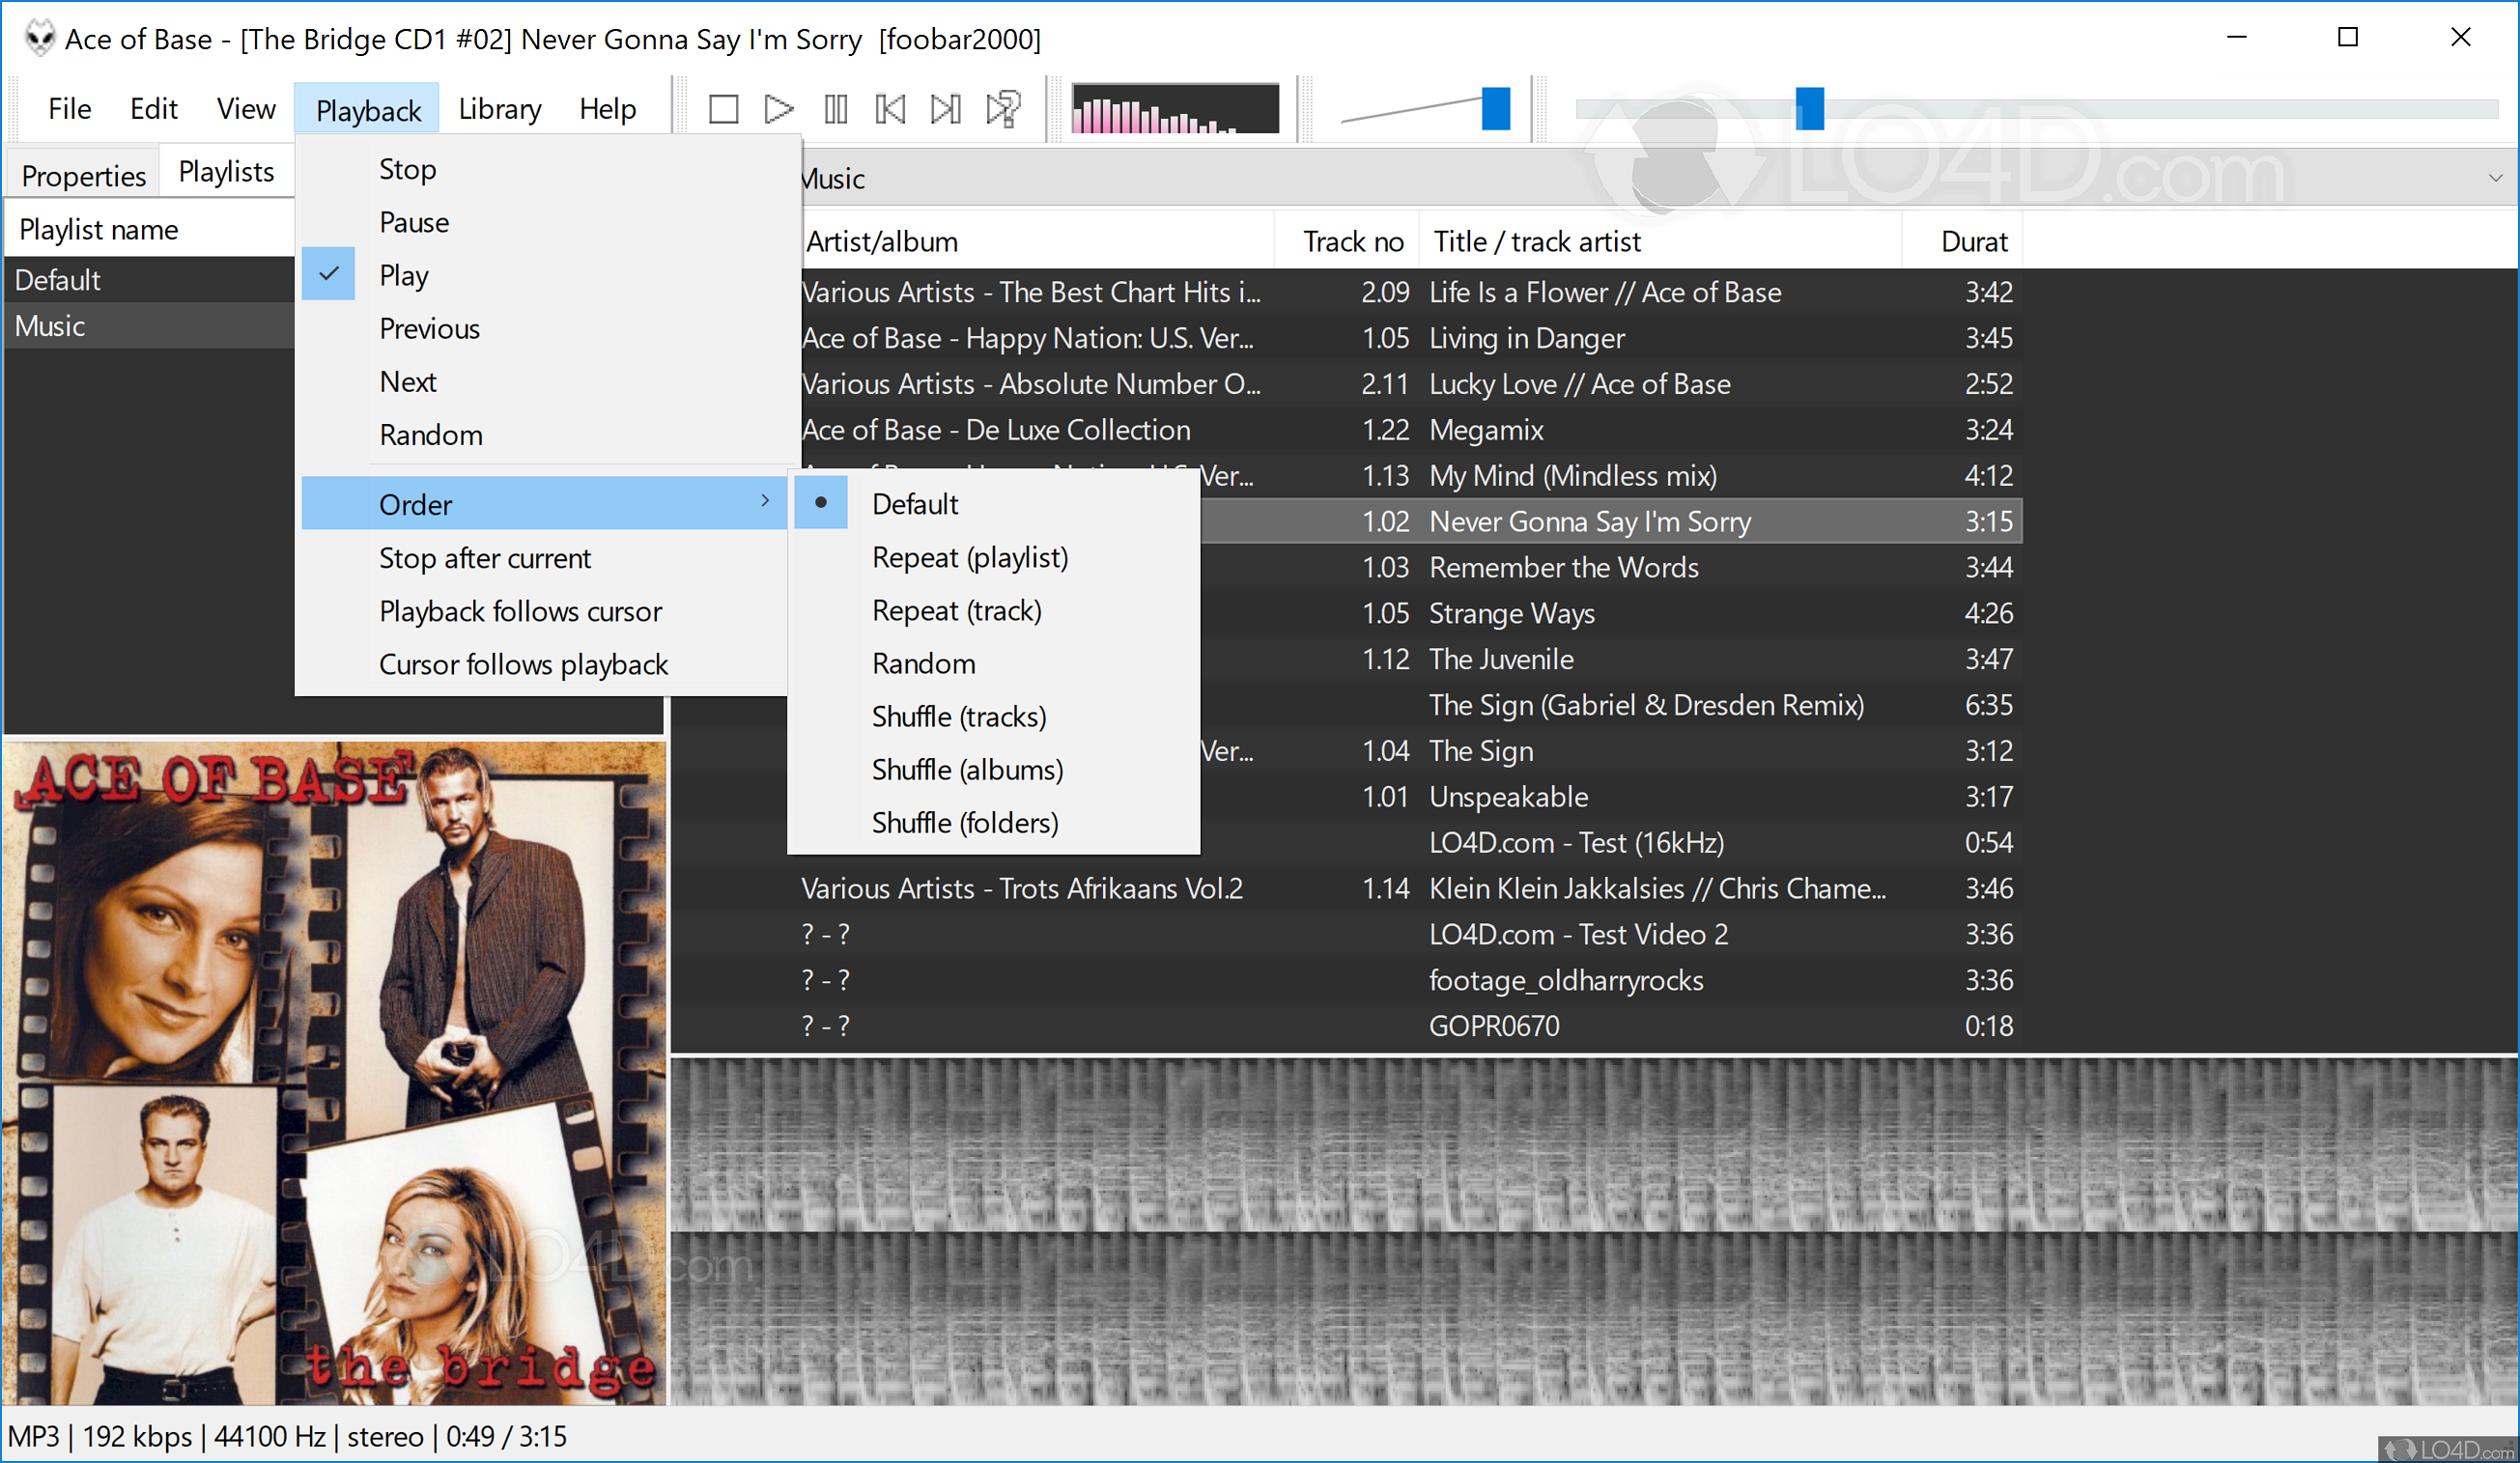This screenshot has width=2520, height=1463.
Task: Select The Juvenile track
Action: pos(1610,659)
